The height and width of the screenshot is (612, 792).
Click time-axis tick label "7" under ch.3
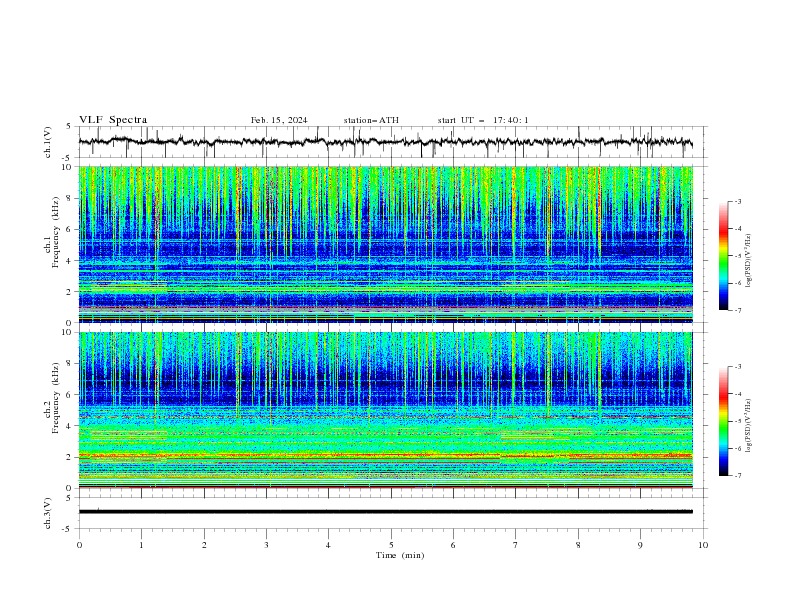(x=516, y=545)
